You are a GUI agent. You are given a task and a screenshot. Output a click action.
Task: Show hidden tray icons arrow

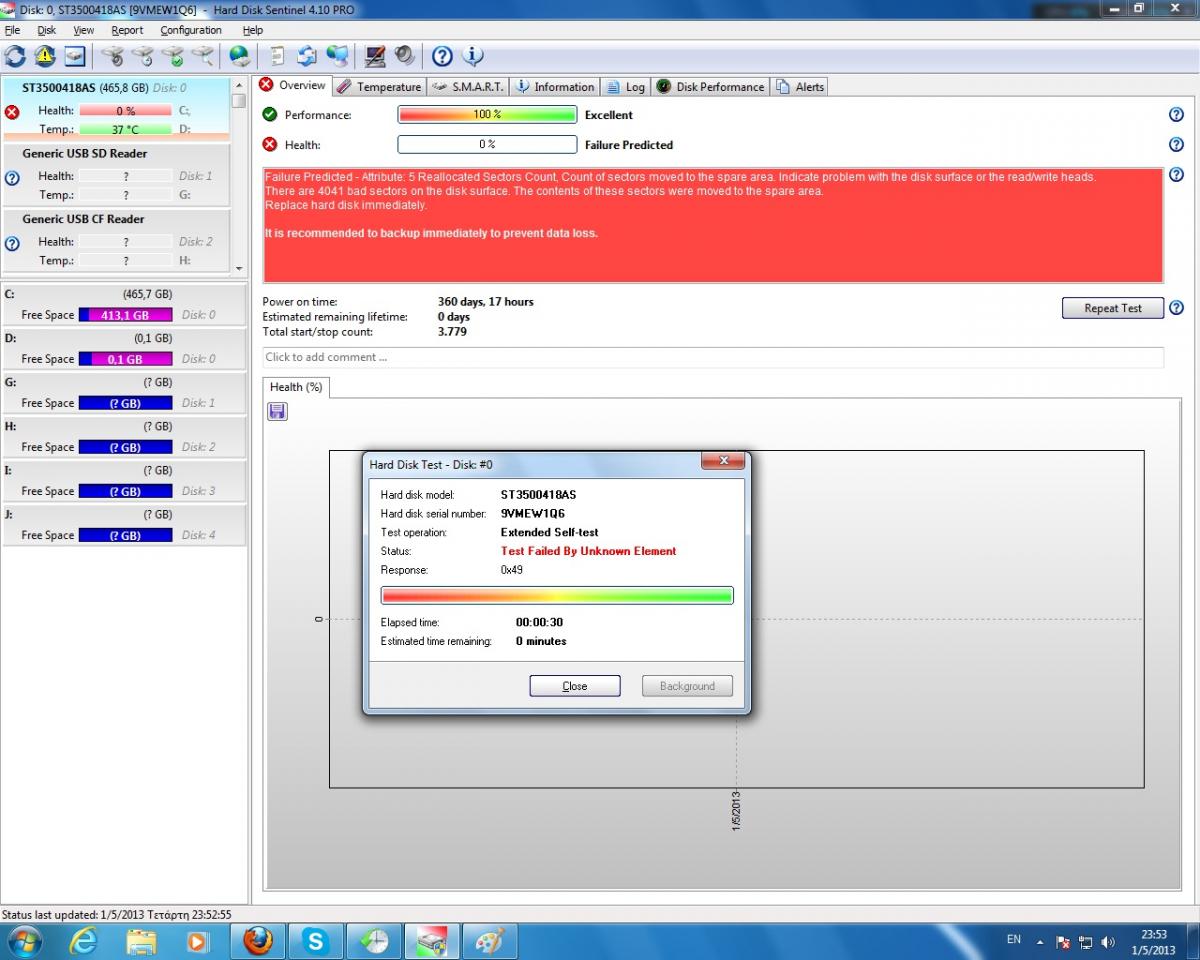1040,942
